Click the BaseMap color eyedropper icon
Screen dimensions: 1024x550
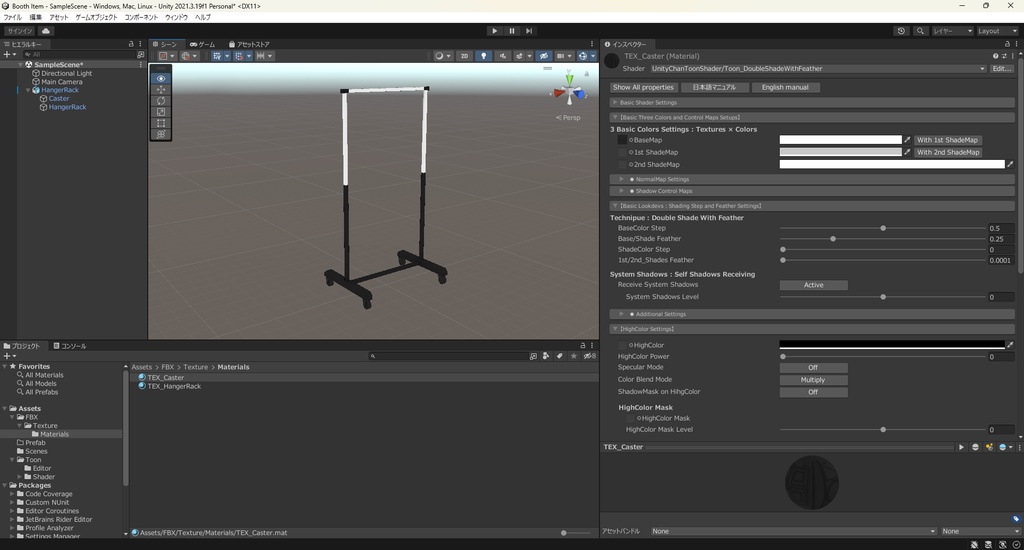[907, 140]
